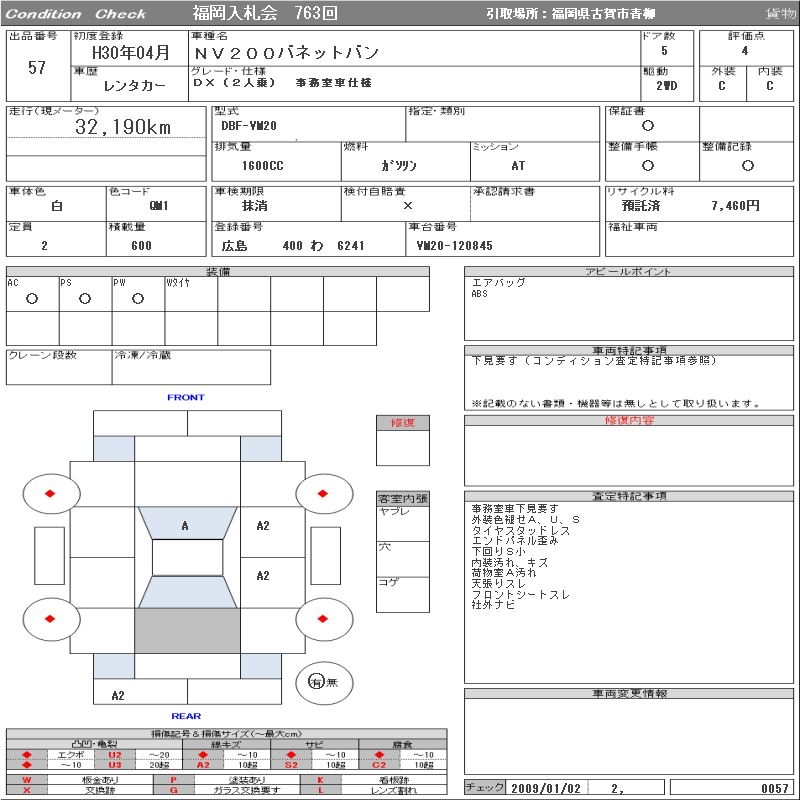Screen dimensions: 800x800
Task: Click the 客室内張 ヤブレ cell
Action: [403, 524]
